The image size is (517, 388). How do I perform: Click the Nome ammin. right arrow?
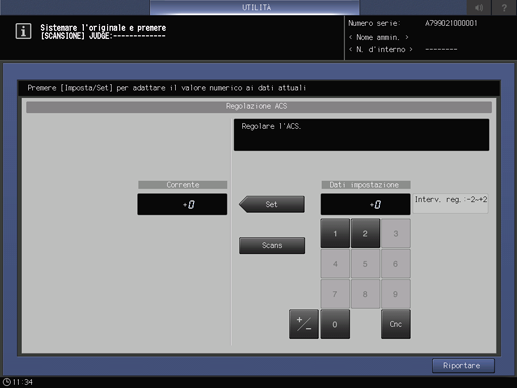pyautogui.click(x=407, y=37)
